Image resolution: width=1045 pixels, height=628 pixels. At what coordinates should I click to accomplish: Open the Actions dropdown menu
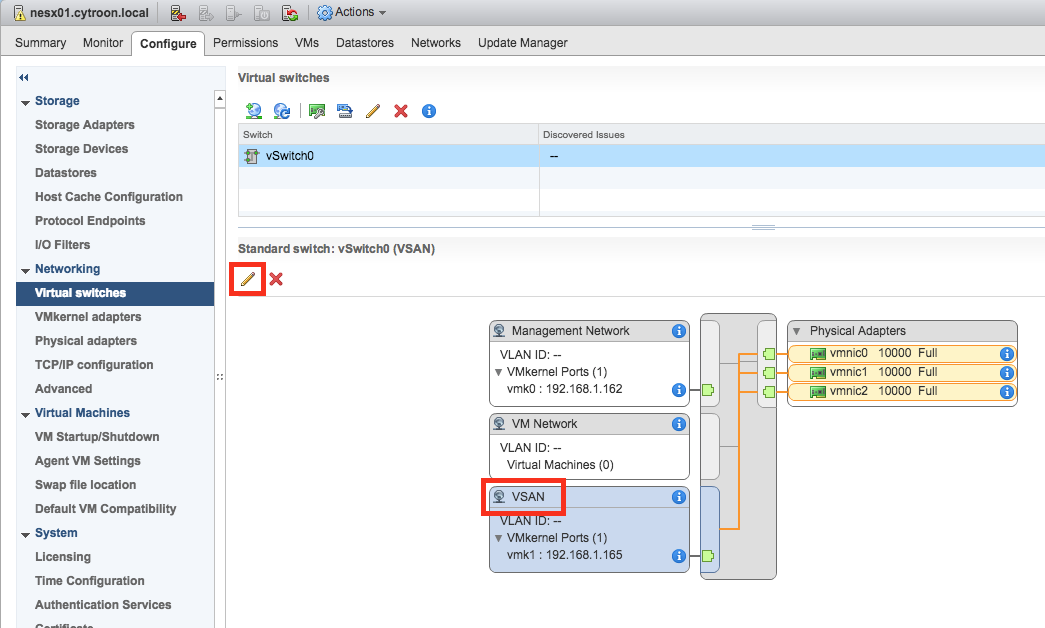click(x=352, y=13)
